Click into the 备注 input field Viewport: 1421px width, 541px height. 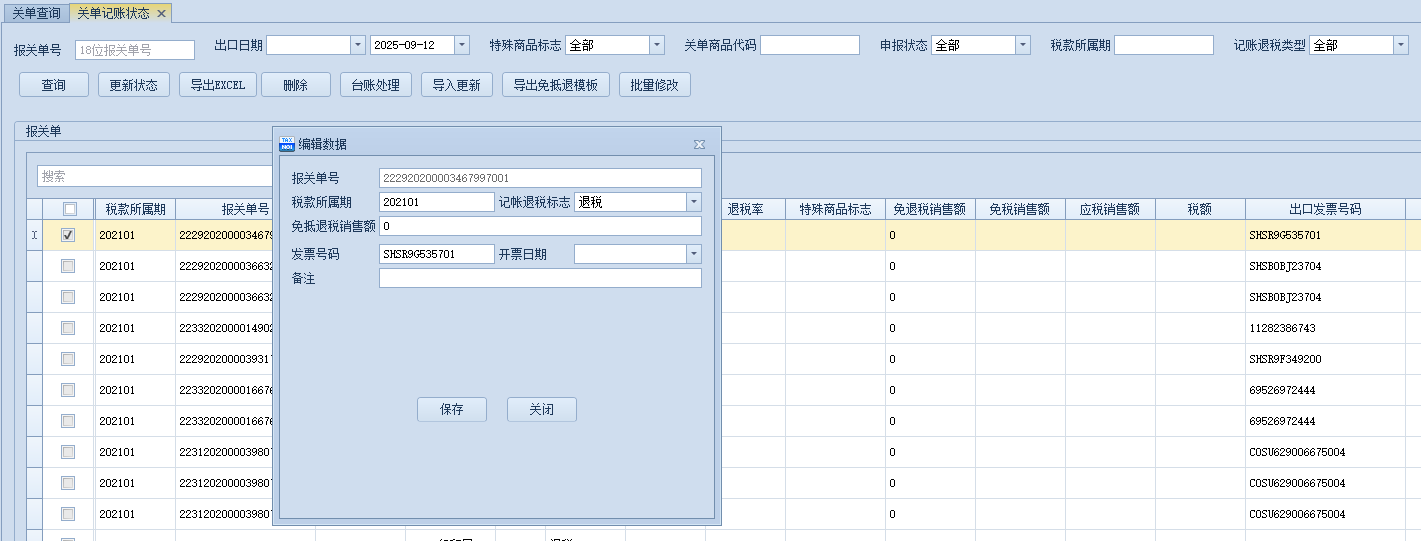(540, 278)
